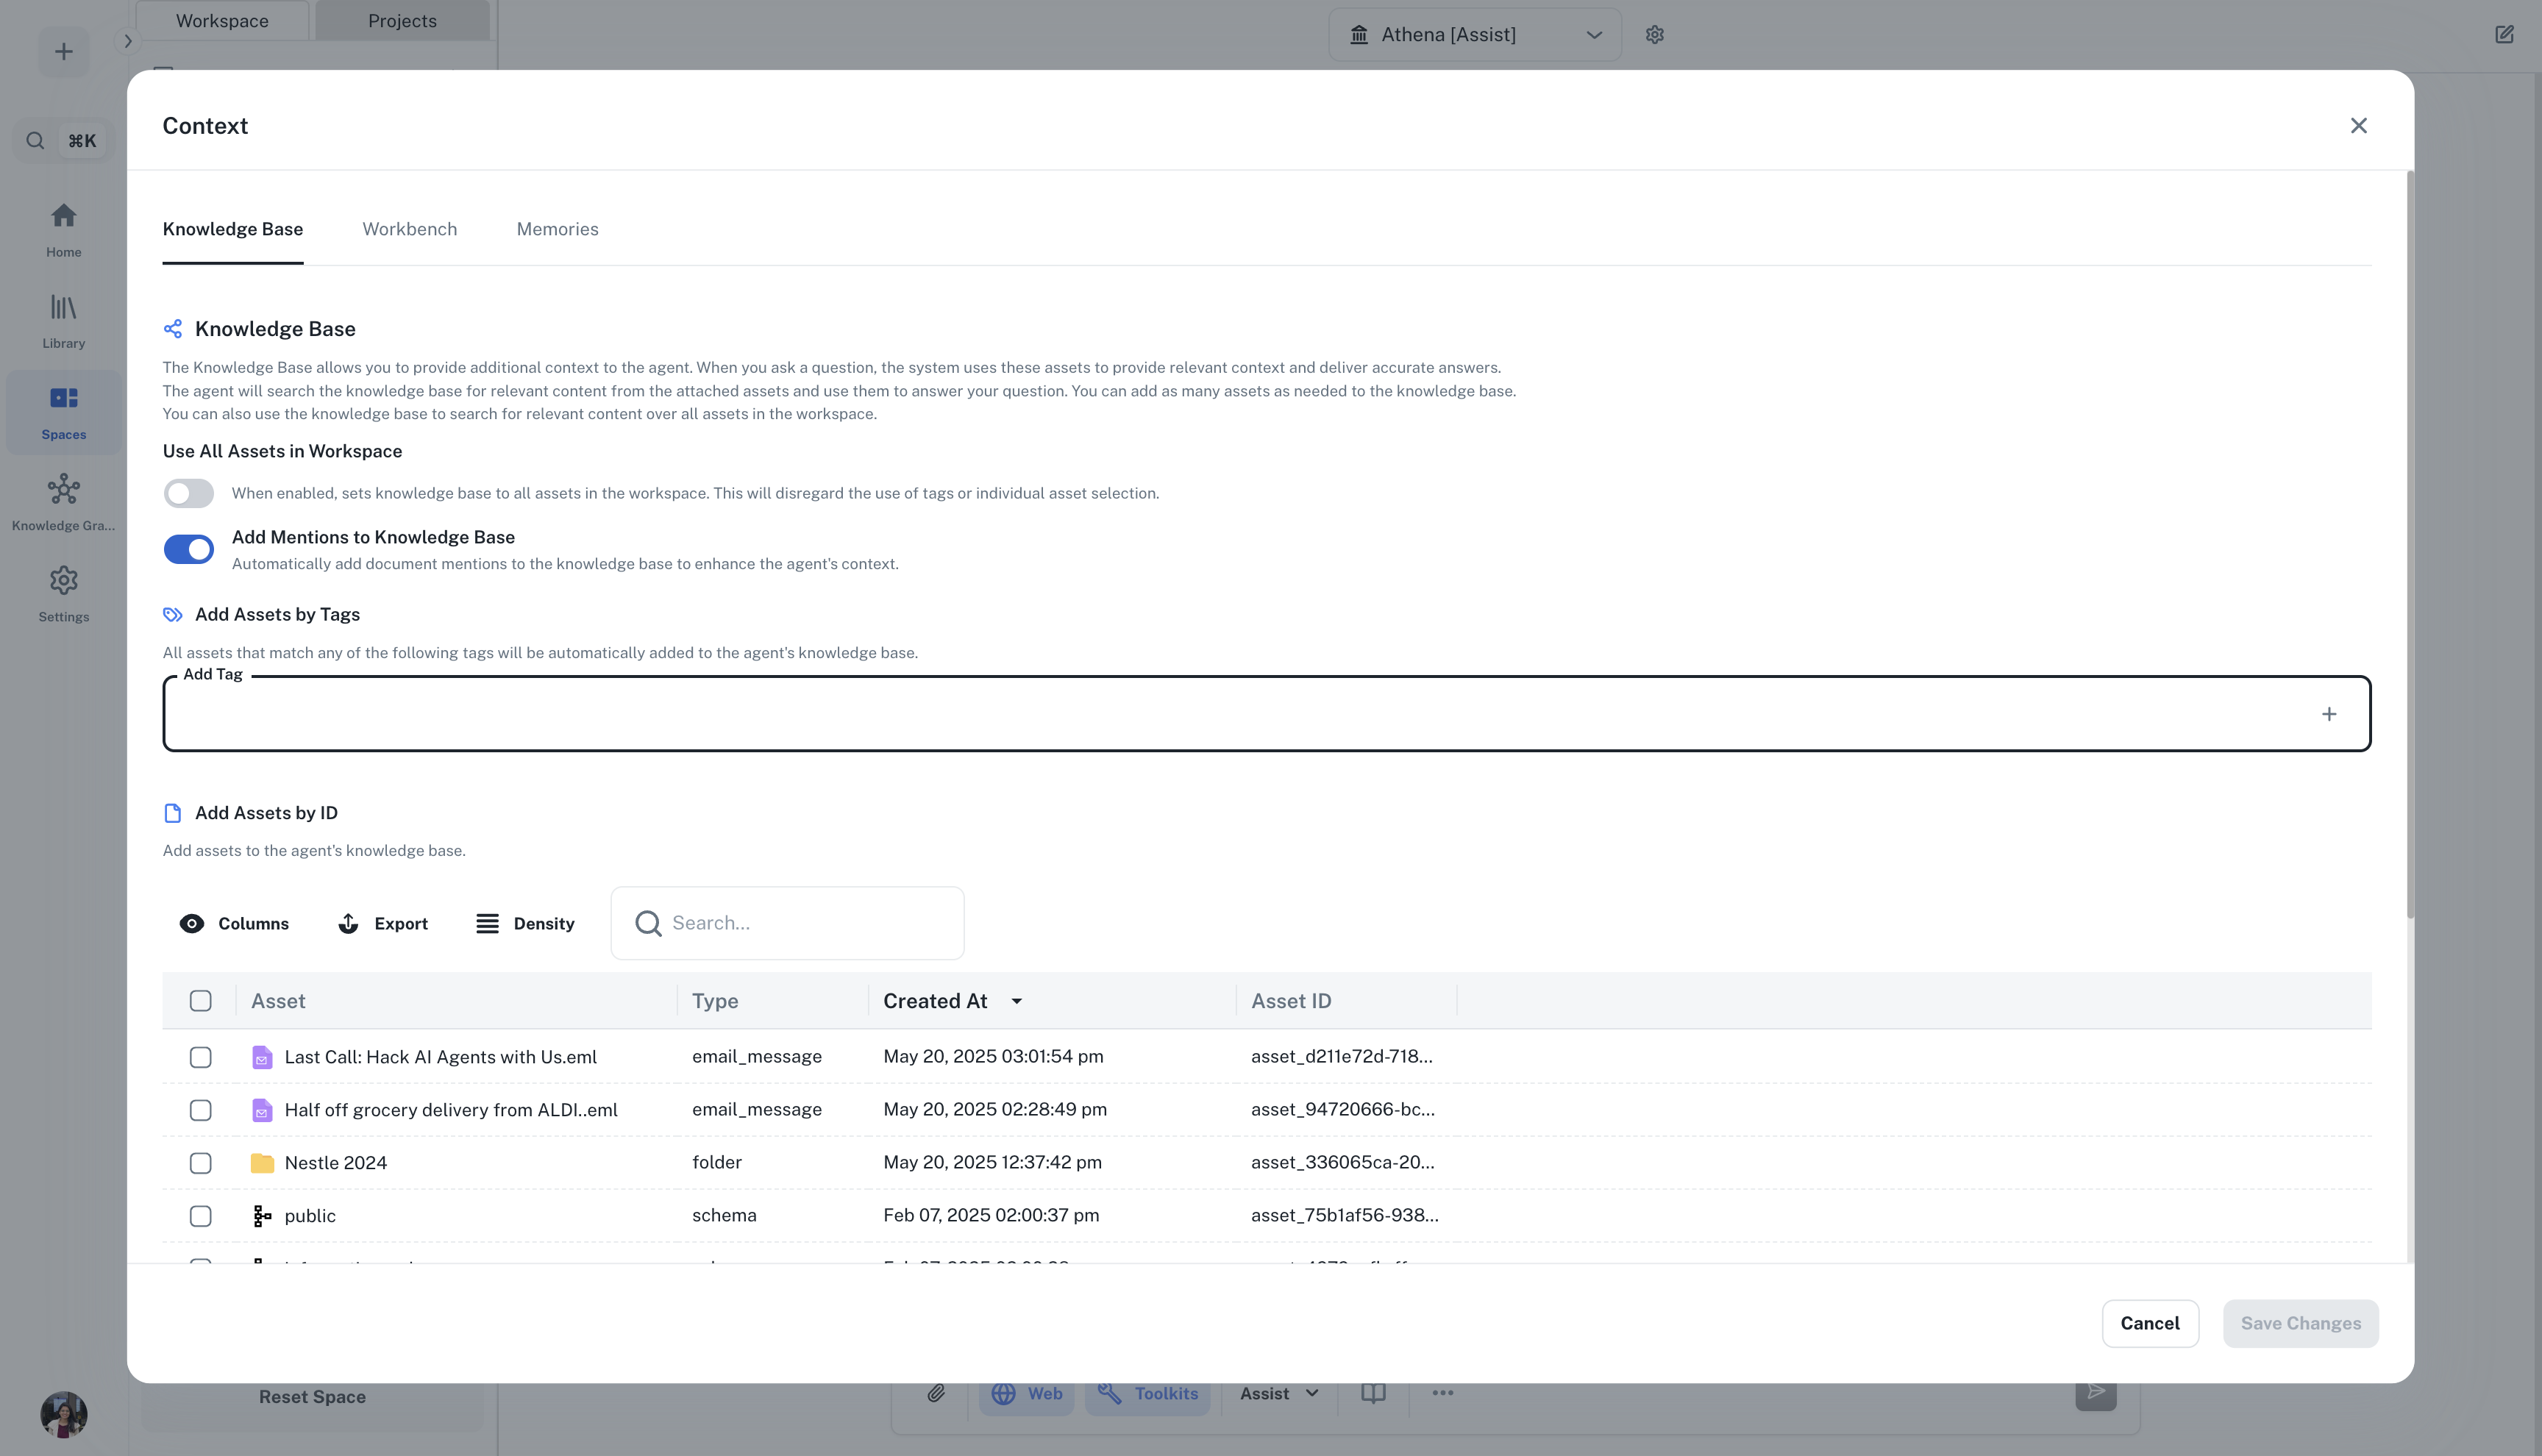Switch to the Memories tab
The width and height of the screenshot is (2542, 1456).
click(x=557, y=229)
